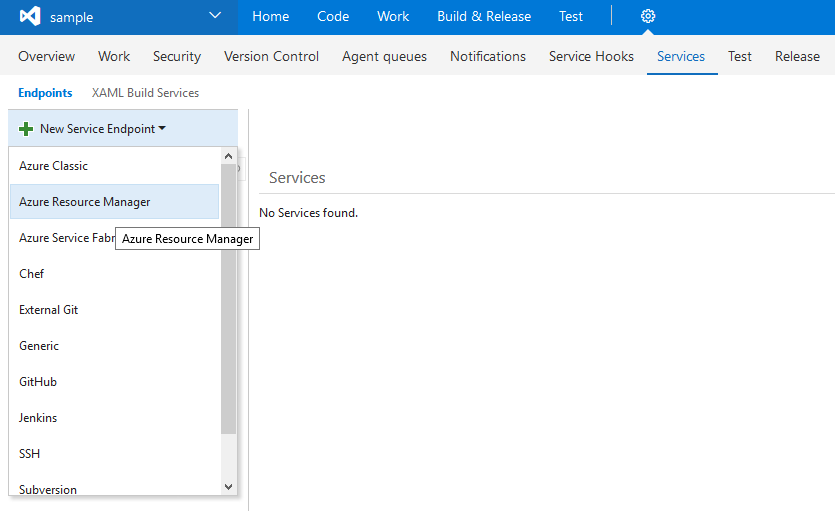Open the Service Hooks tab

[x=591, y=56]
